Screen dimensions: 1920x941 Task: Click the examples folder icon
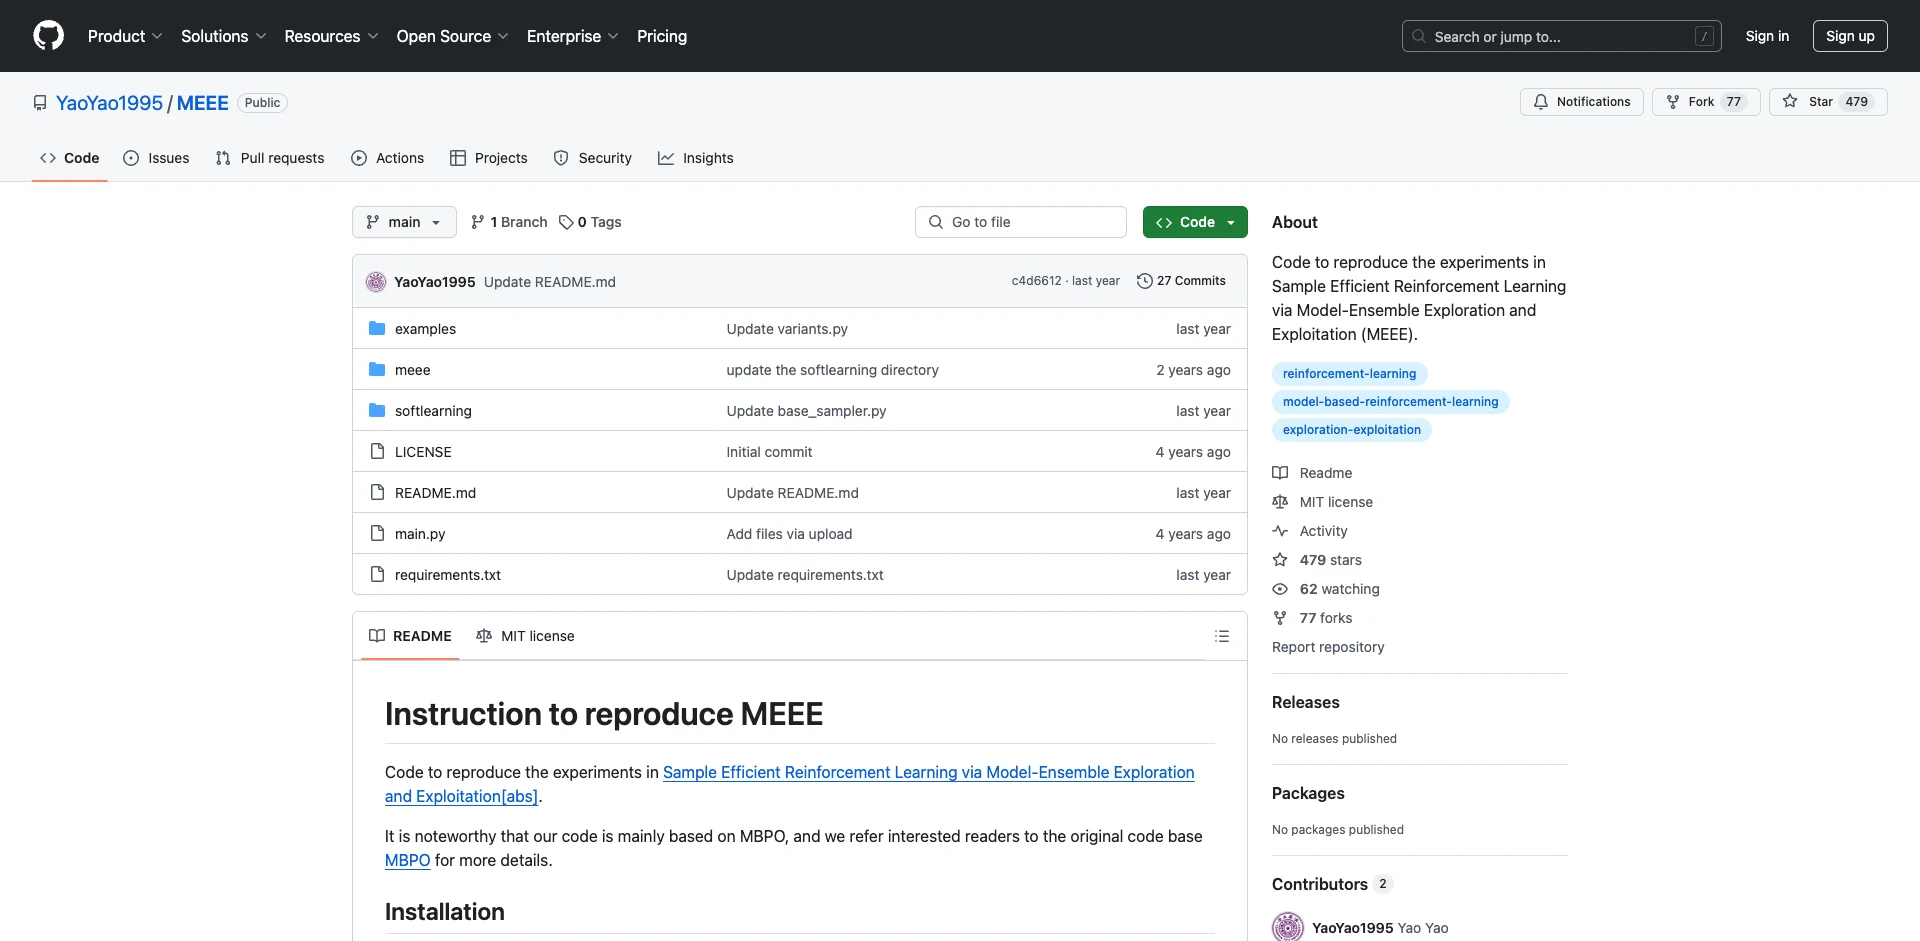377,328
